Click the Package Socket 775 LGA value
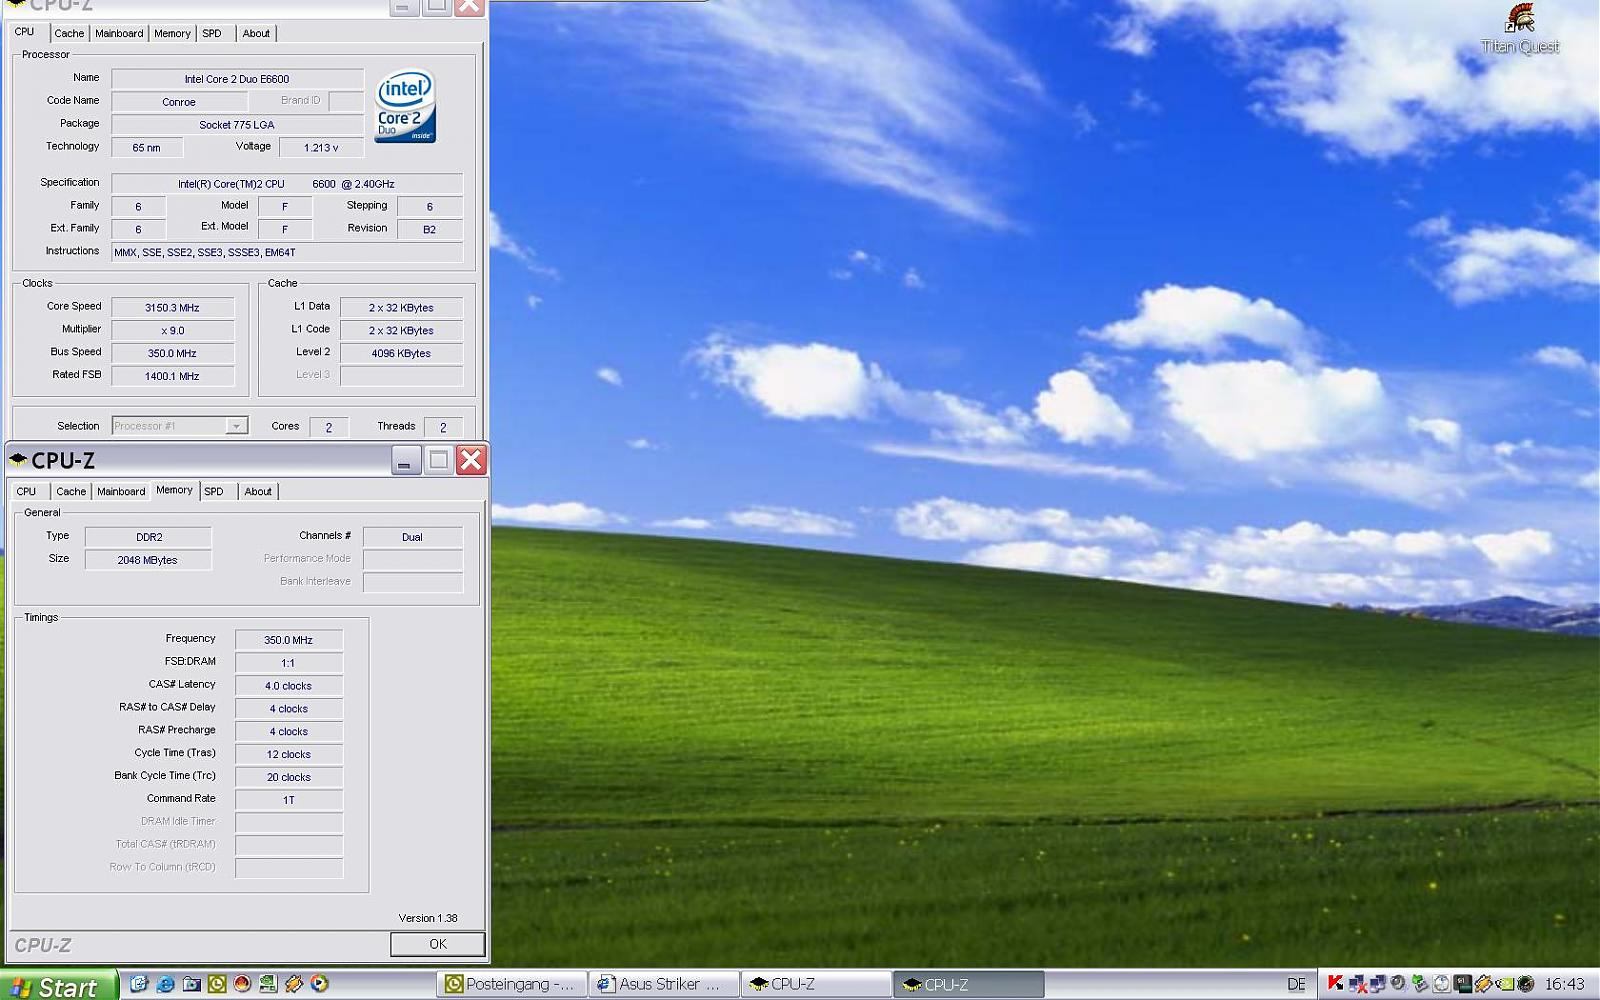 click(x=237, y=125)
